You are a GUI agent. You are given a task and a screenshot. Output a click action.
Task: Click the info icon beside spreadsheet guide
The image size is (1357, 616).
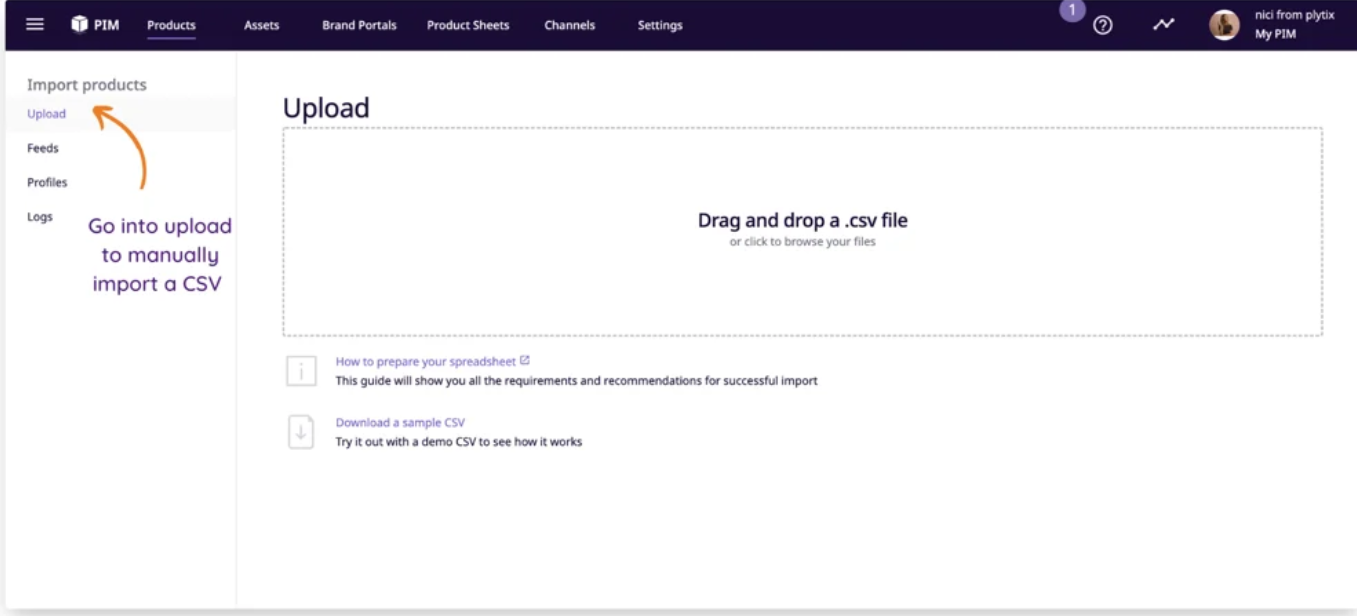(x=301, y=371)
